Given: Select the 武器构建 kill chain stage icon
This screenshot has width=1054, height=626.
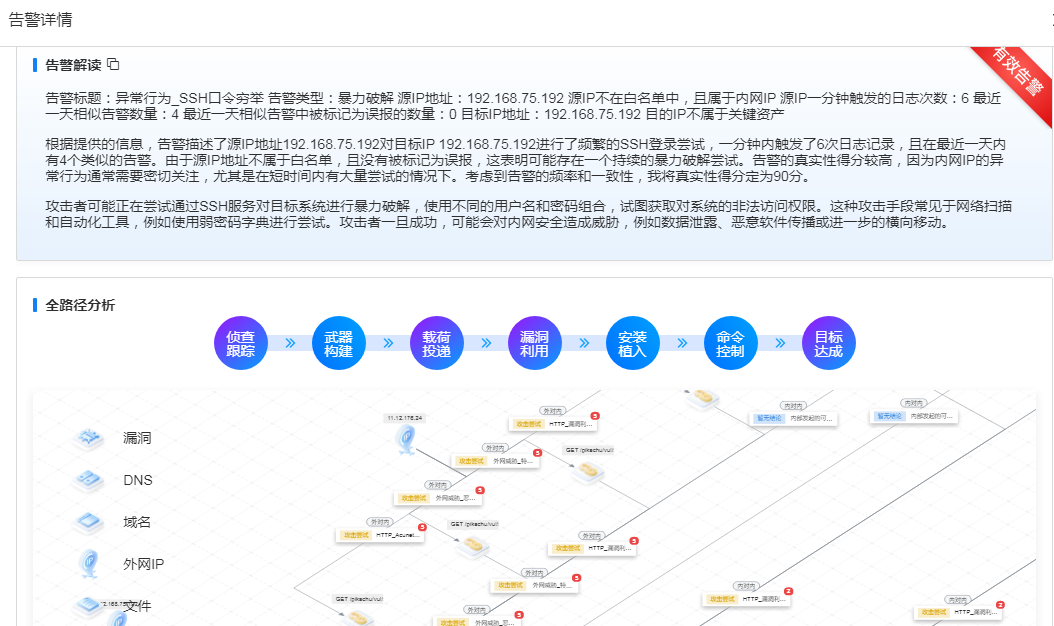Looking at the screenshot, I should [338, 343].
